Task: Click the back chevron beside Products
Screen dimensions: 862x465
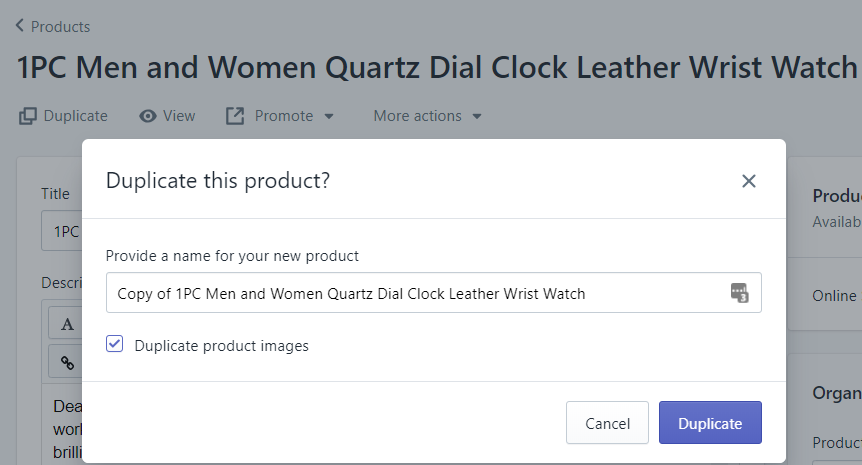Action: point(20,26)
